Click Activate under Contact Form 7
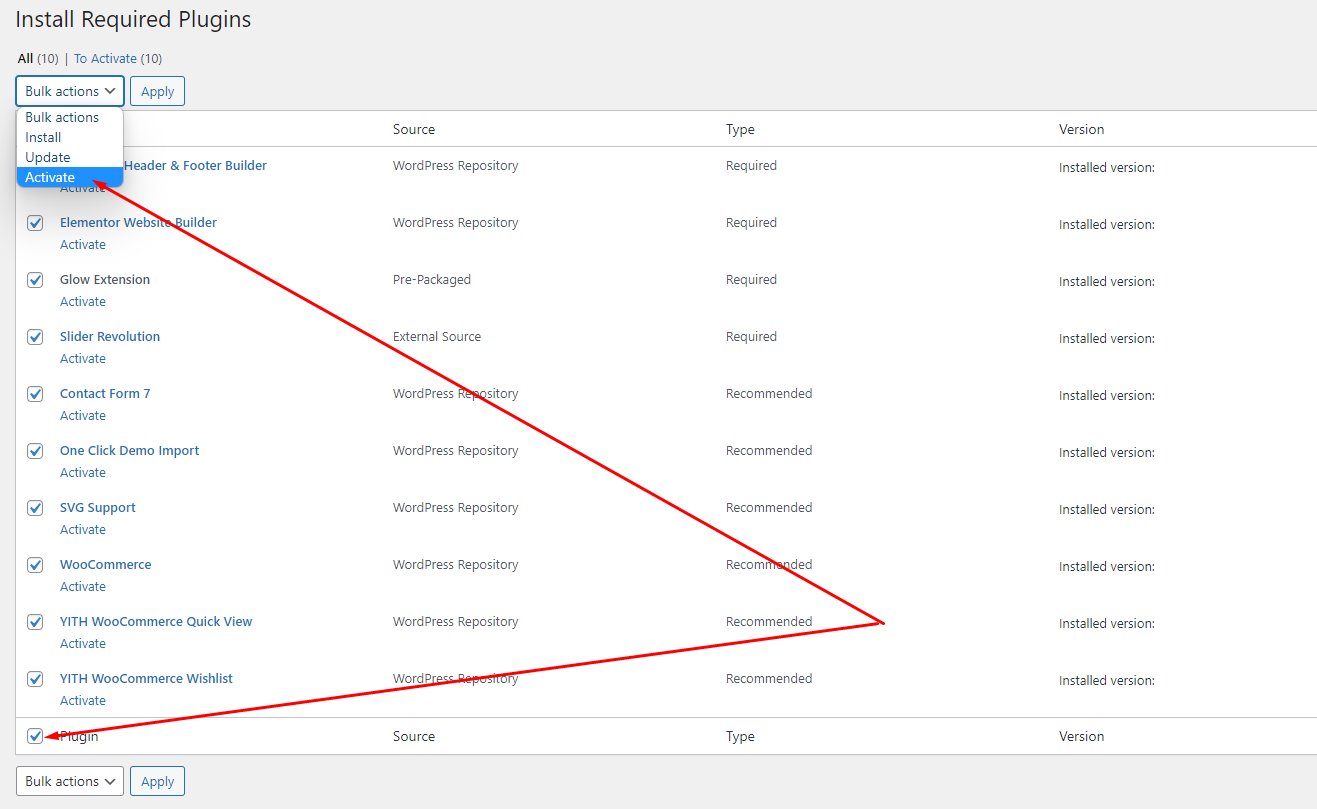 (x=83, y=415)
